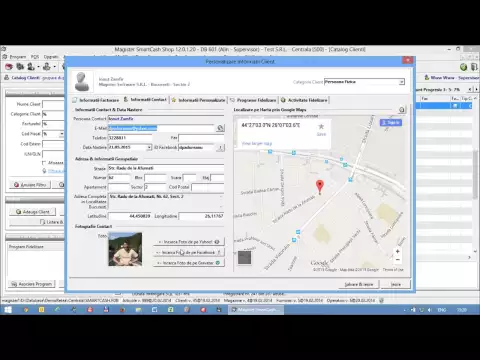Click the Sign in button on the map
The width and height of the screenshot is (480, 360).
click(391, 123)
